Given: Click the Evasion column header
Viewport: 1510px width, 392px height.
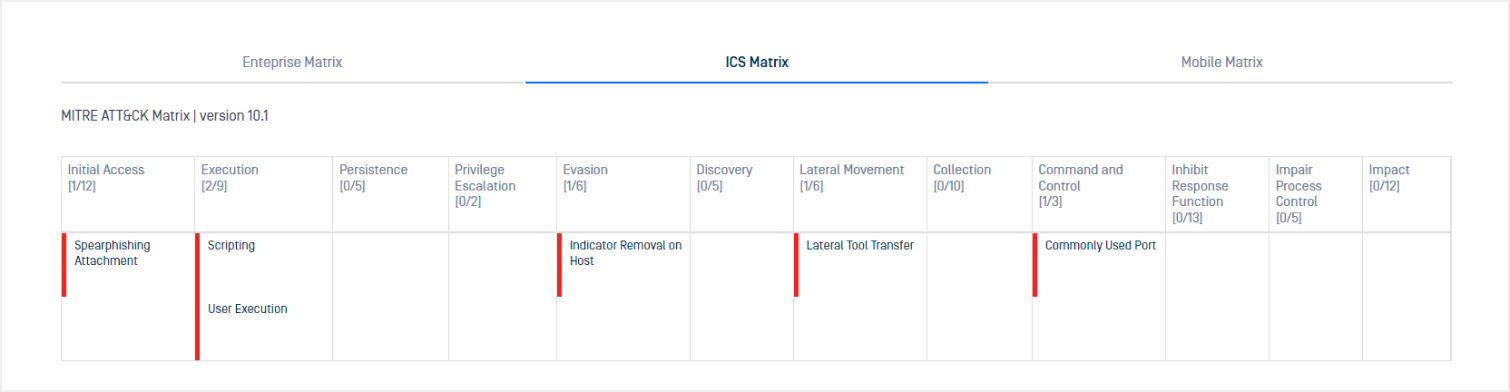Looking at the screenshot, I should pos(624,194).
